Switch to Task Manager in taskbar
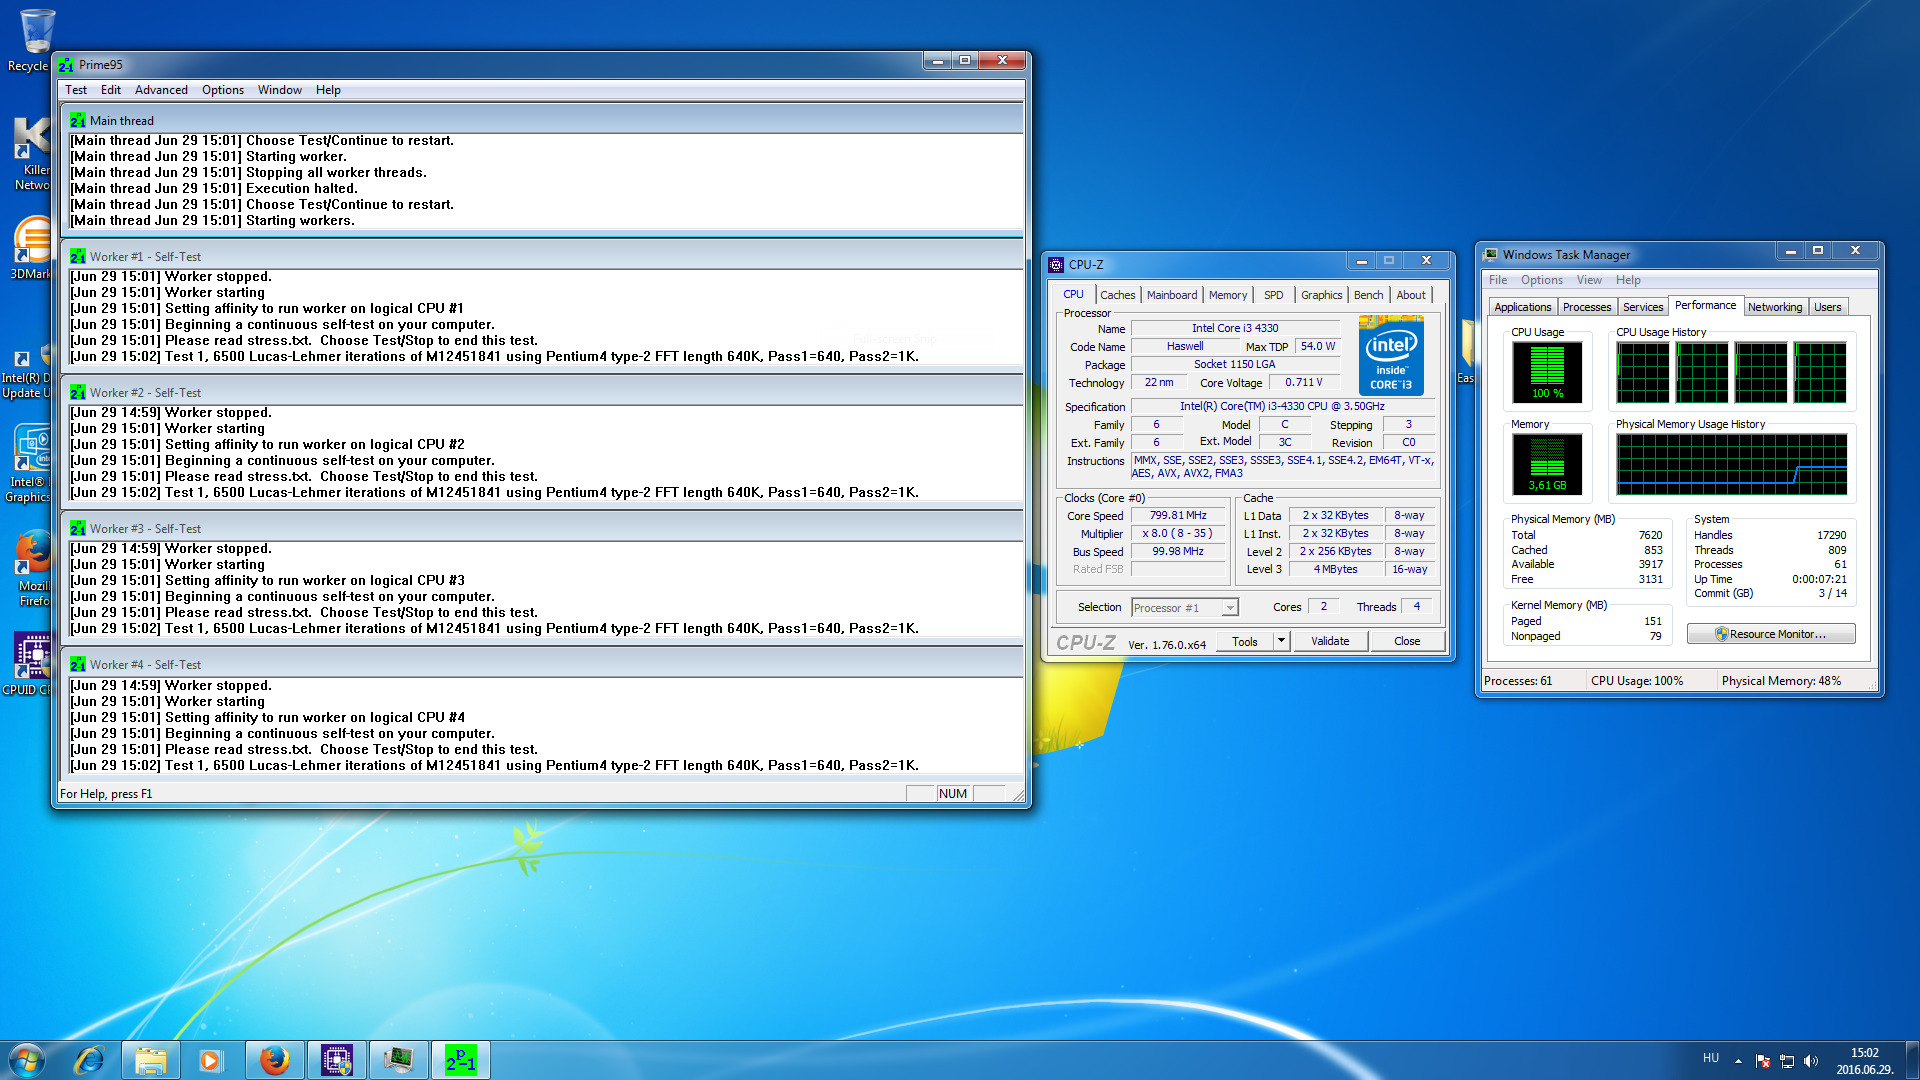Viewport: 1920px width, 1080px height. (x=398, y=1060)
